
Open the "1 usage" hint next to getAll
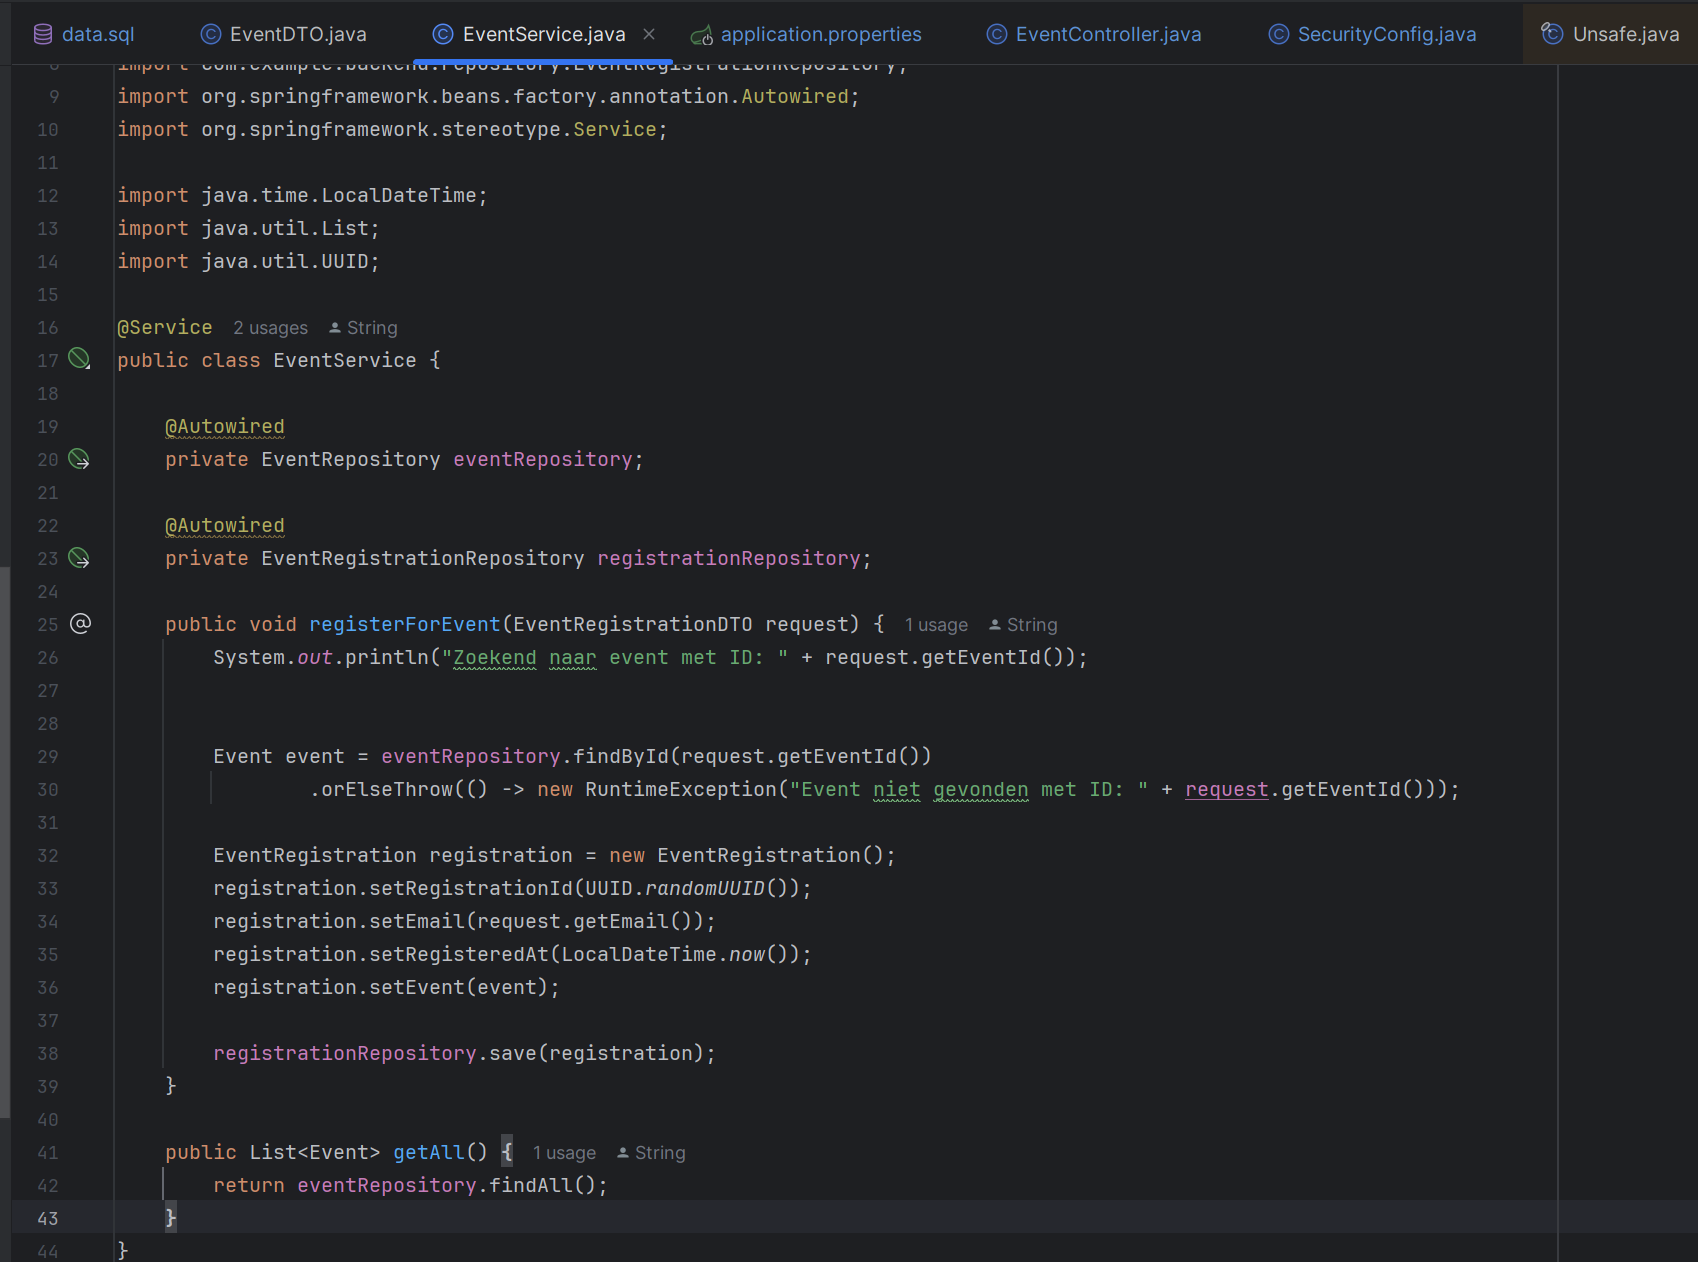(x=564, y=1153)
